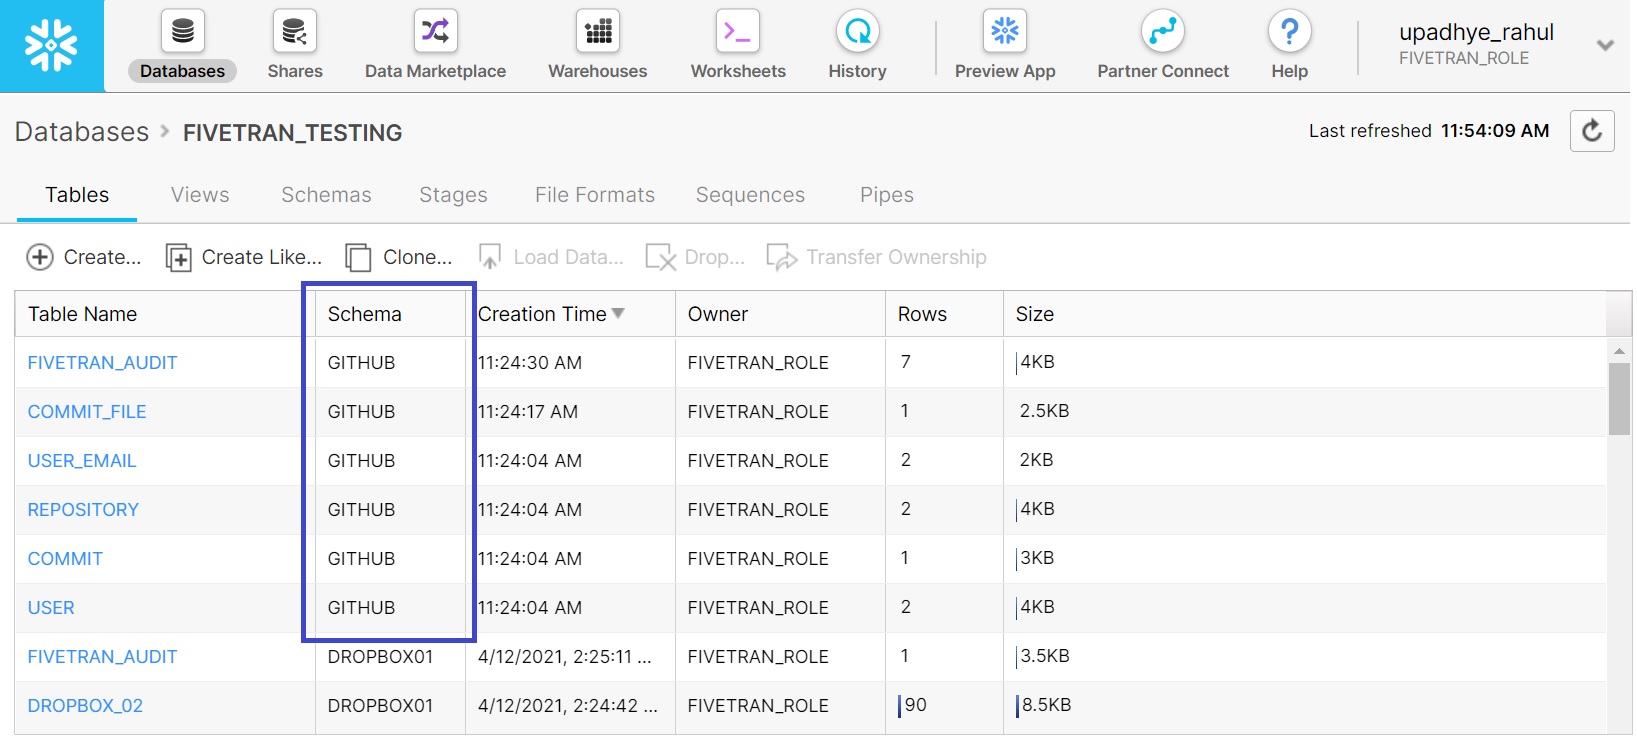Switch to the Views tab
1637x739 pixels.
pyautogui.click(x=200, y=195)
